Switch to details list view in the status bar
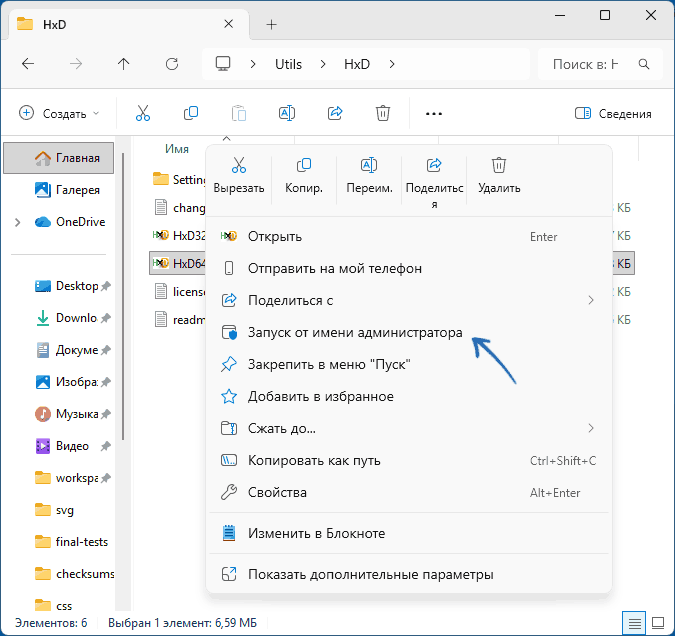675x636 pixels. (634, 623)
